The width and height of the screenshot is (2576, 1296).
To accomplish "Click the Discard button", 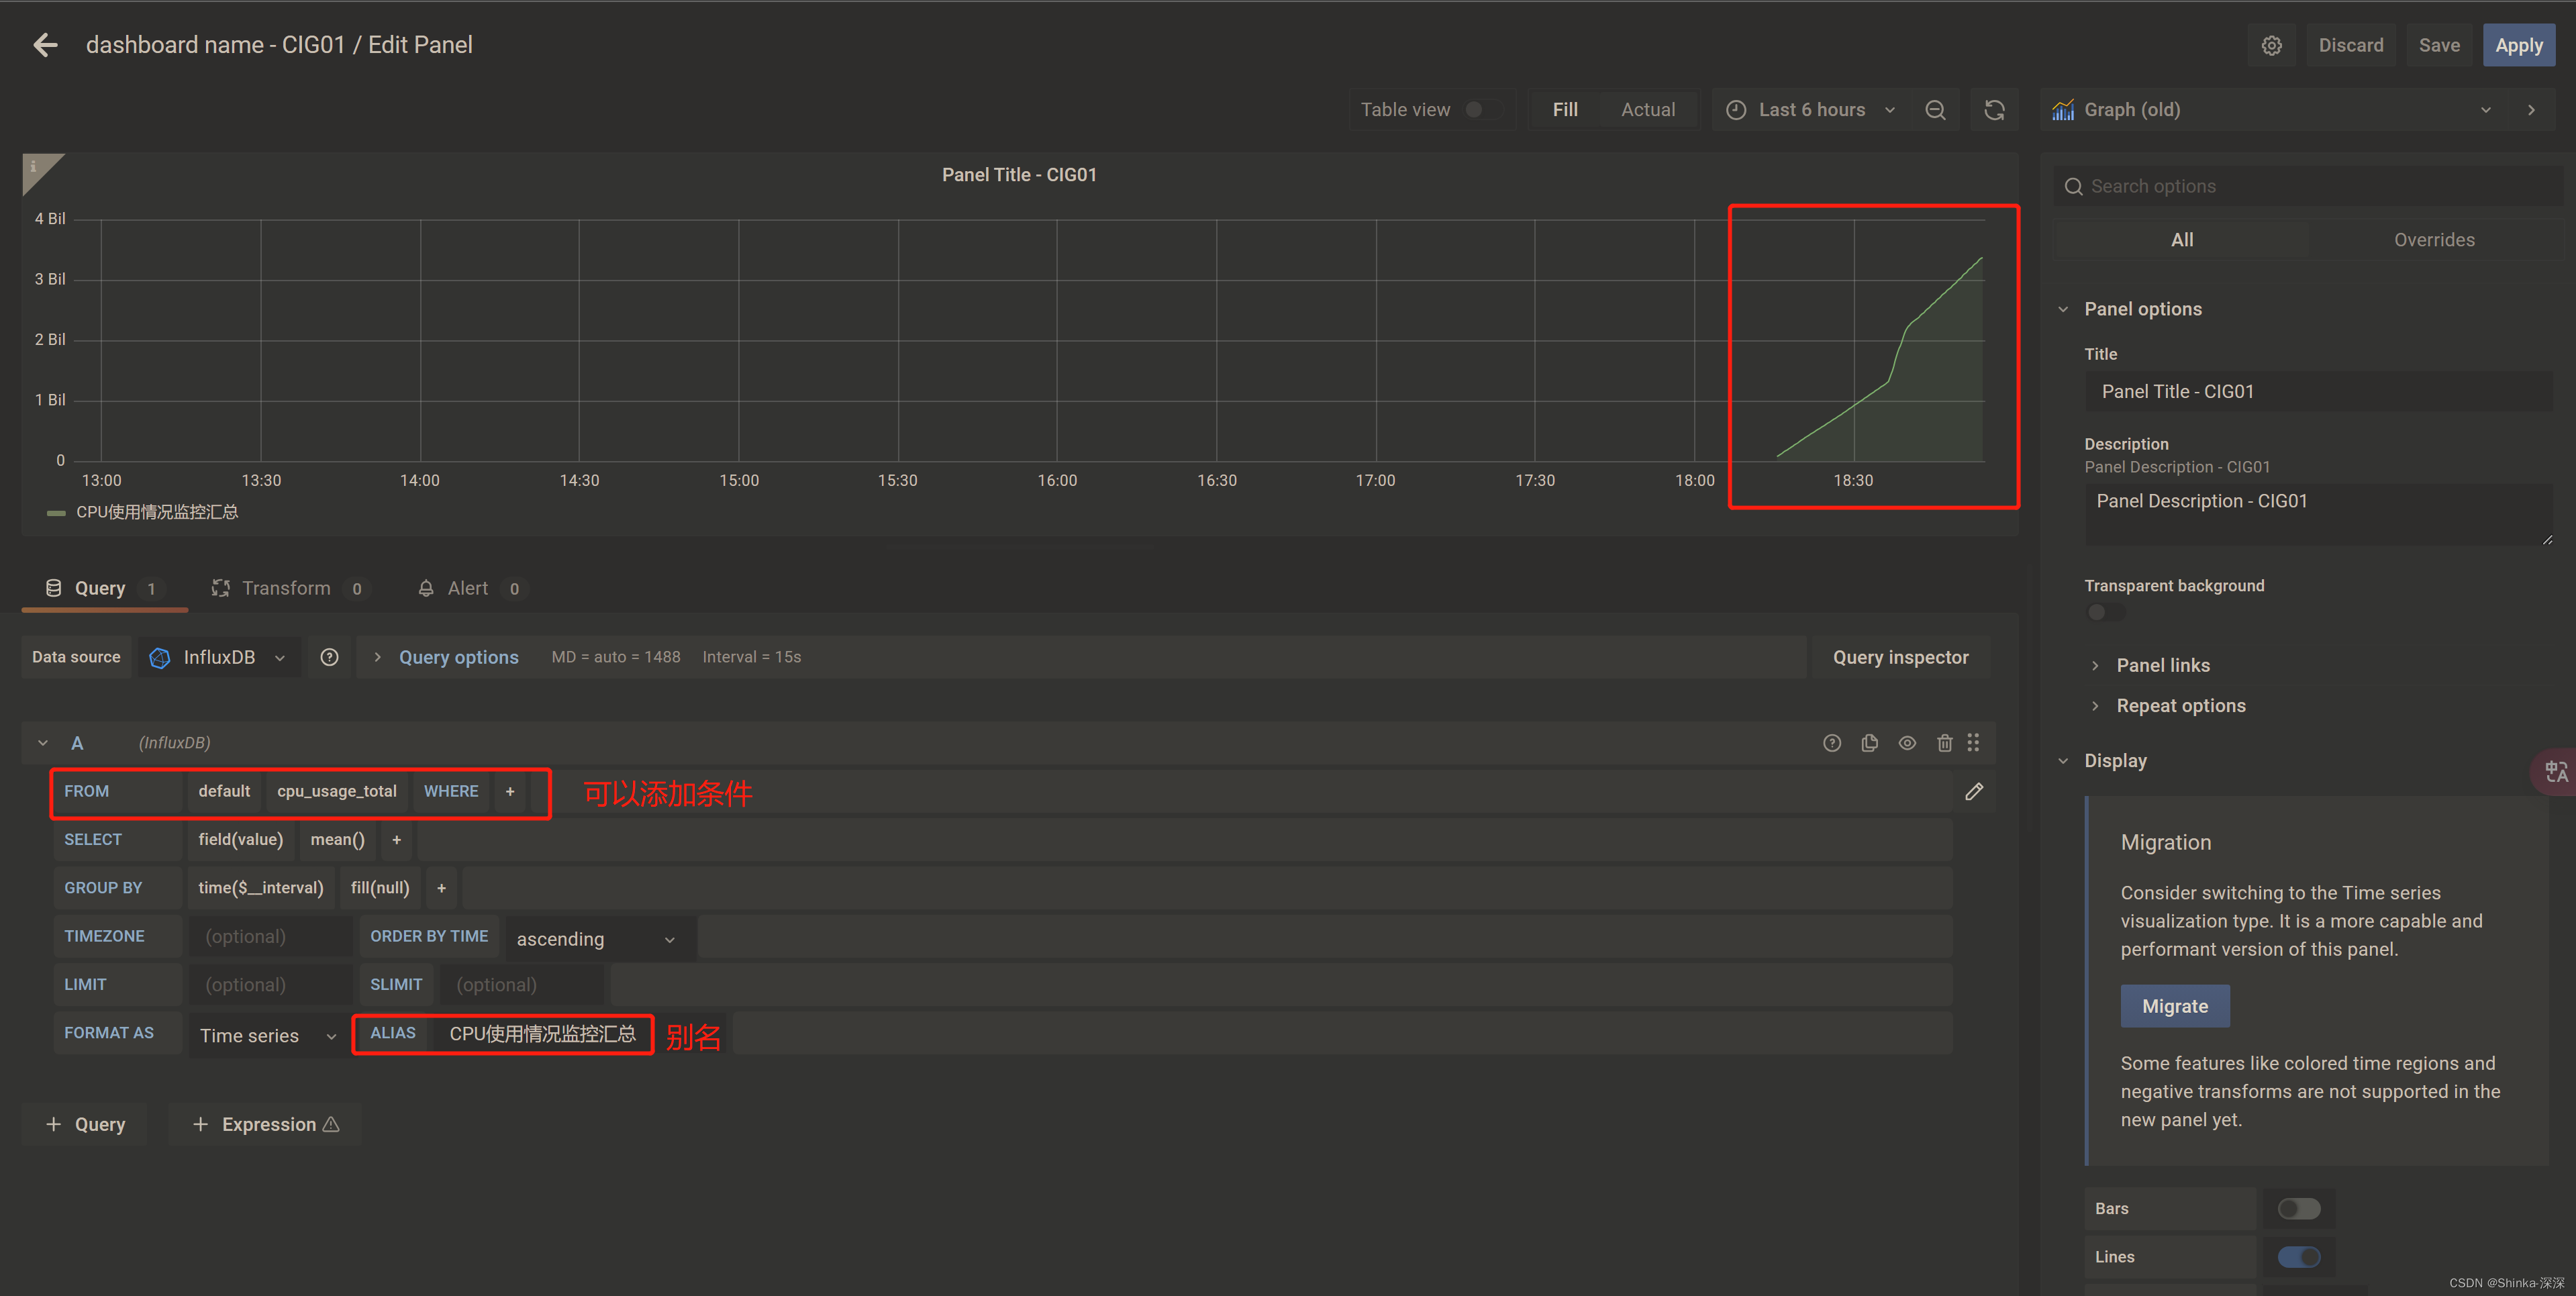I will coord(2350,45).
